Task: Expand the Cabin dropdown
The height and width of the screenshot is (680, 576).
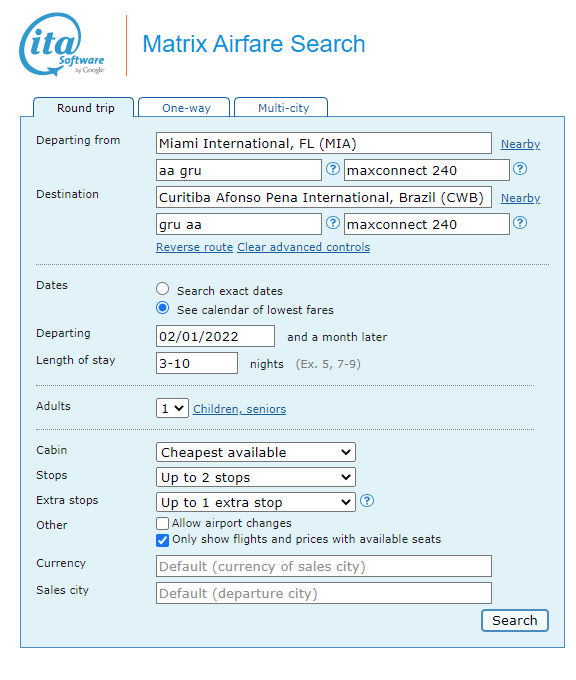Action: point(255,452)
